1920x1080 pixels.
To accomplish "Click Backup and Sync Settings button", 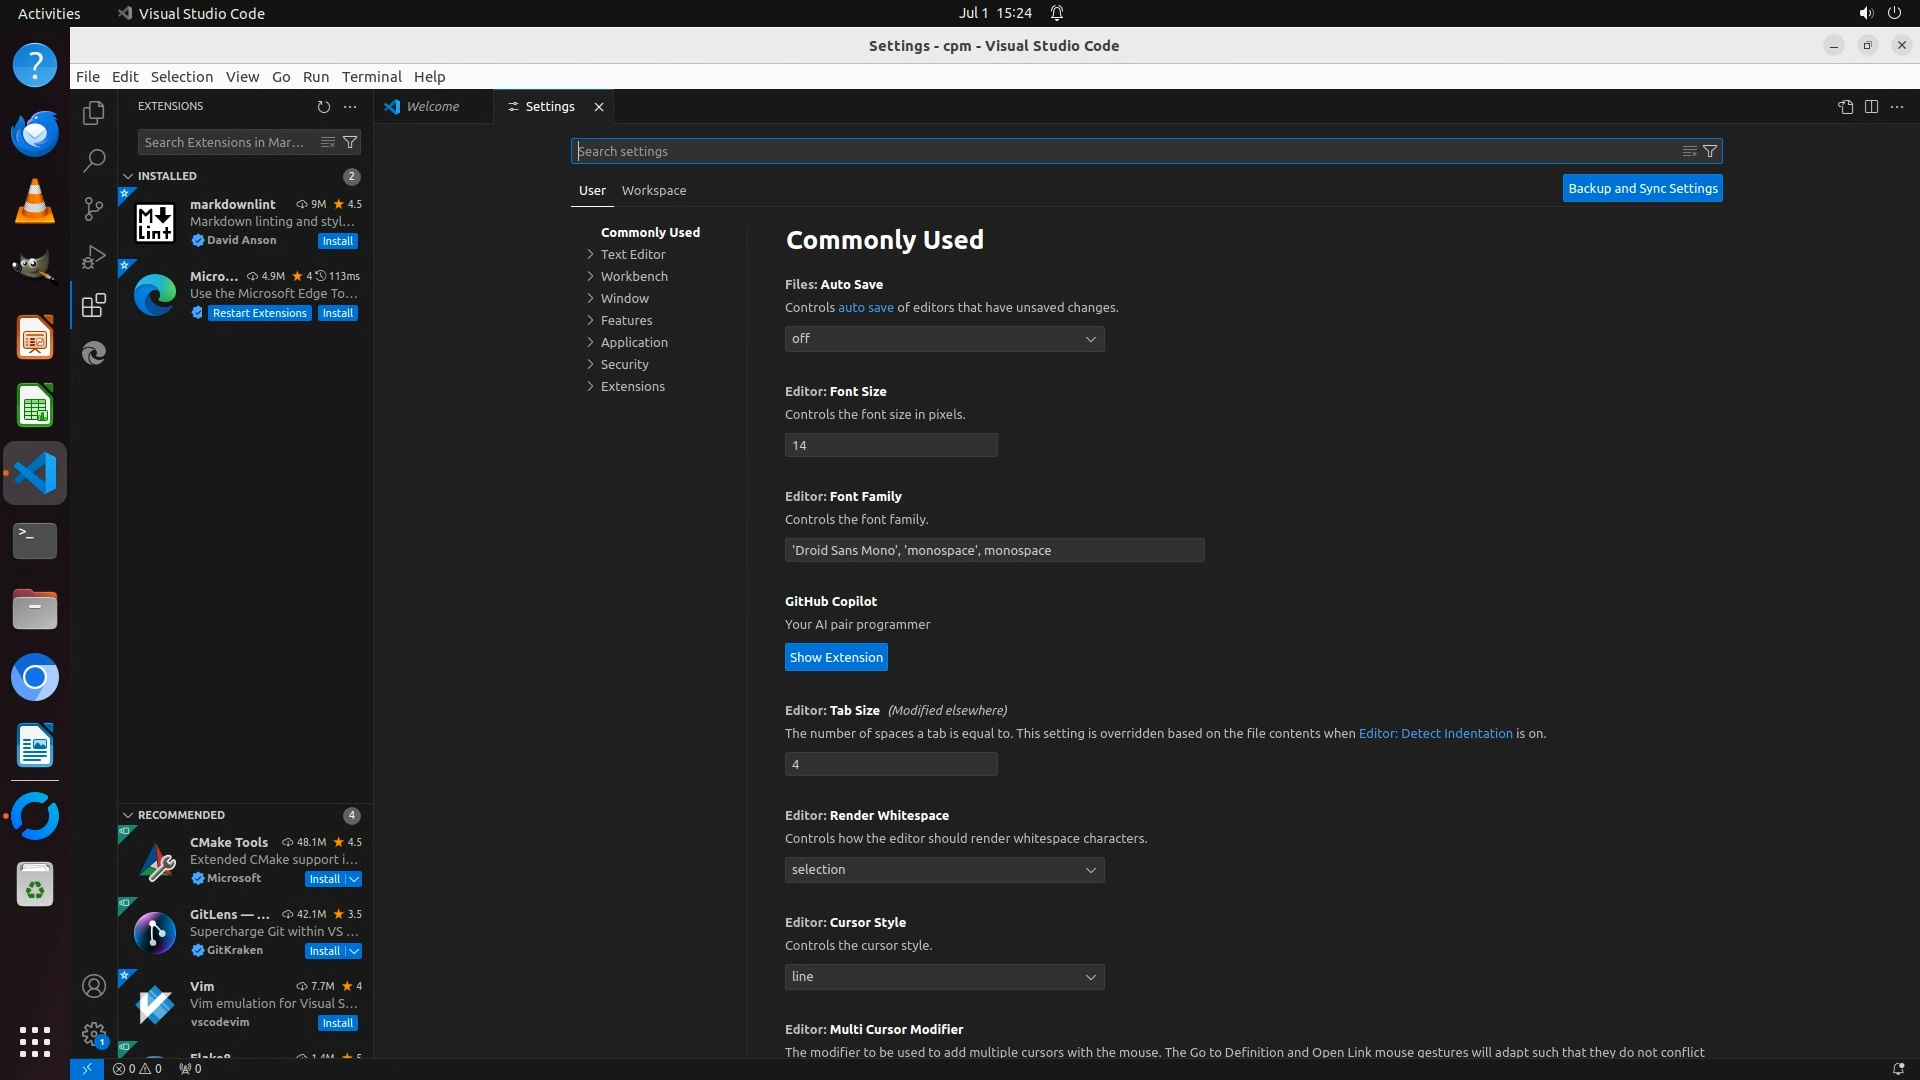I will (1642, 188).
